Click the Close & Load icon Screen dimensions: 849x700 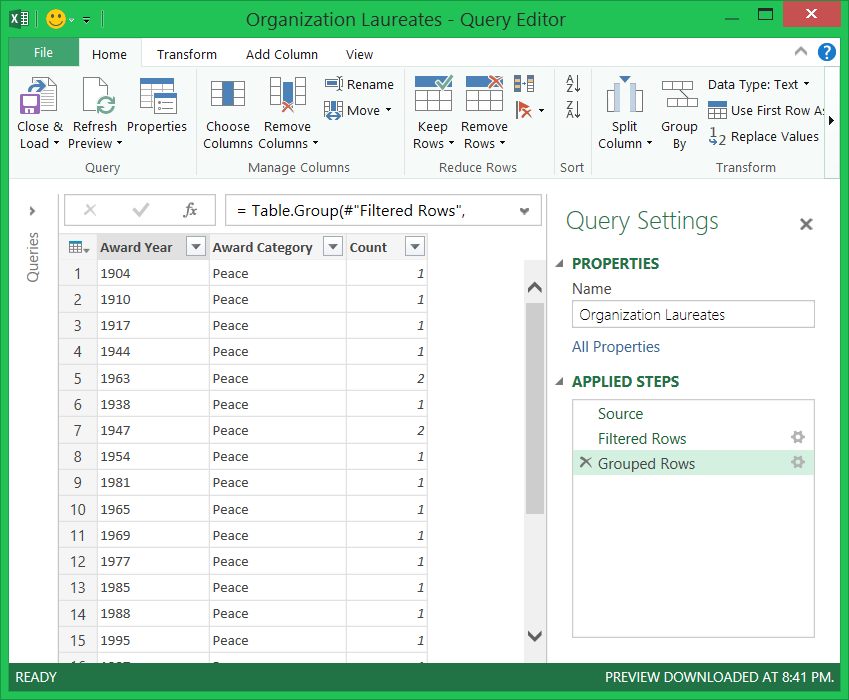click(39, 97)
